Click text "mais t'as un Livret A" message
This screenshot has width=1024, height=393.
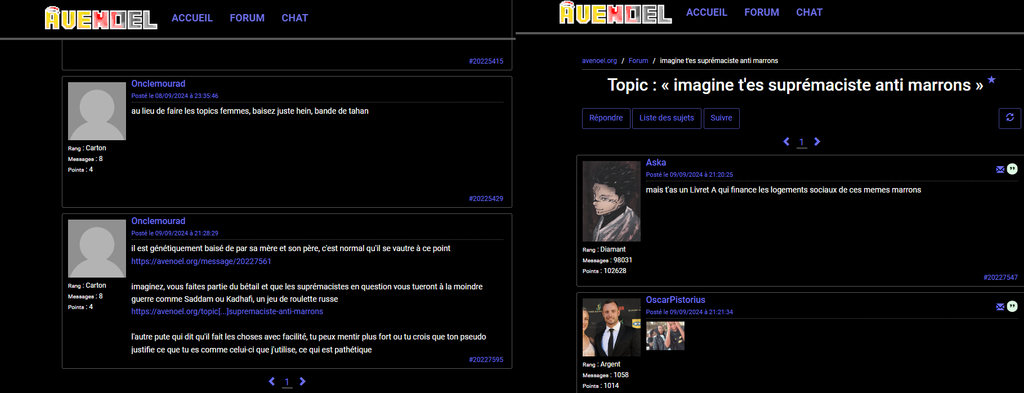click(783, 190)
